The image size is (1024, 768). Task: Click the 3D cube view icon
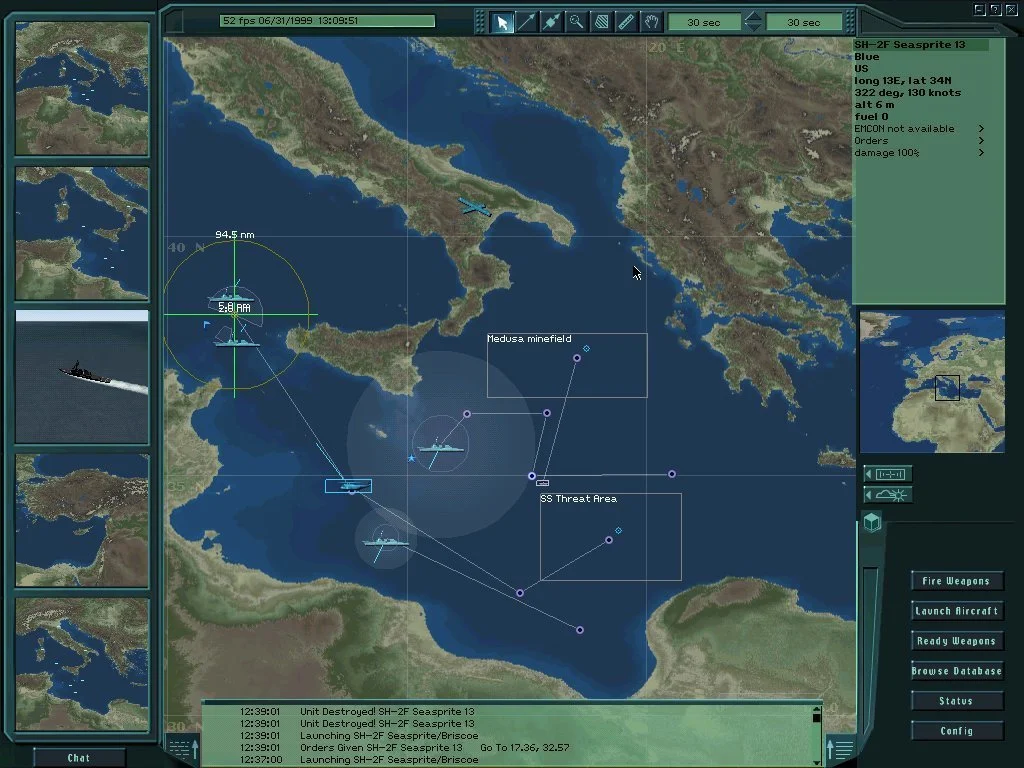tap(872, 522)
